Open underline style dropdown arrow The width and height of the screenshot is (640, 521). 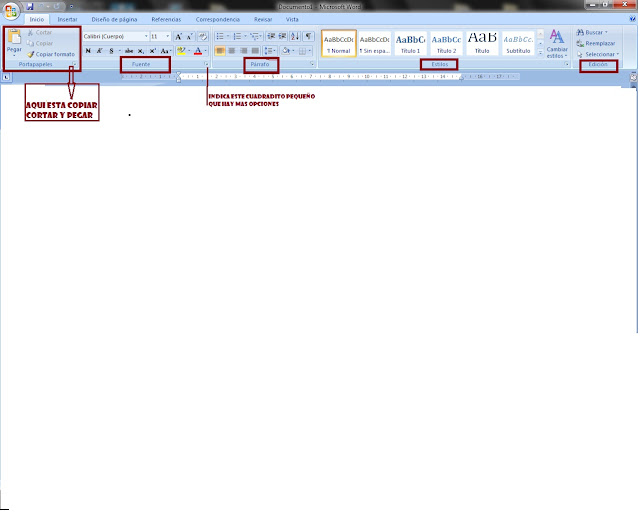tap(120, 51)
